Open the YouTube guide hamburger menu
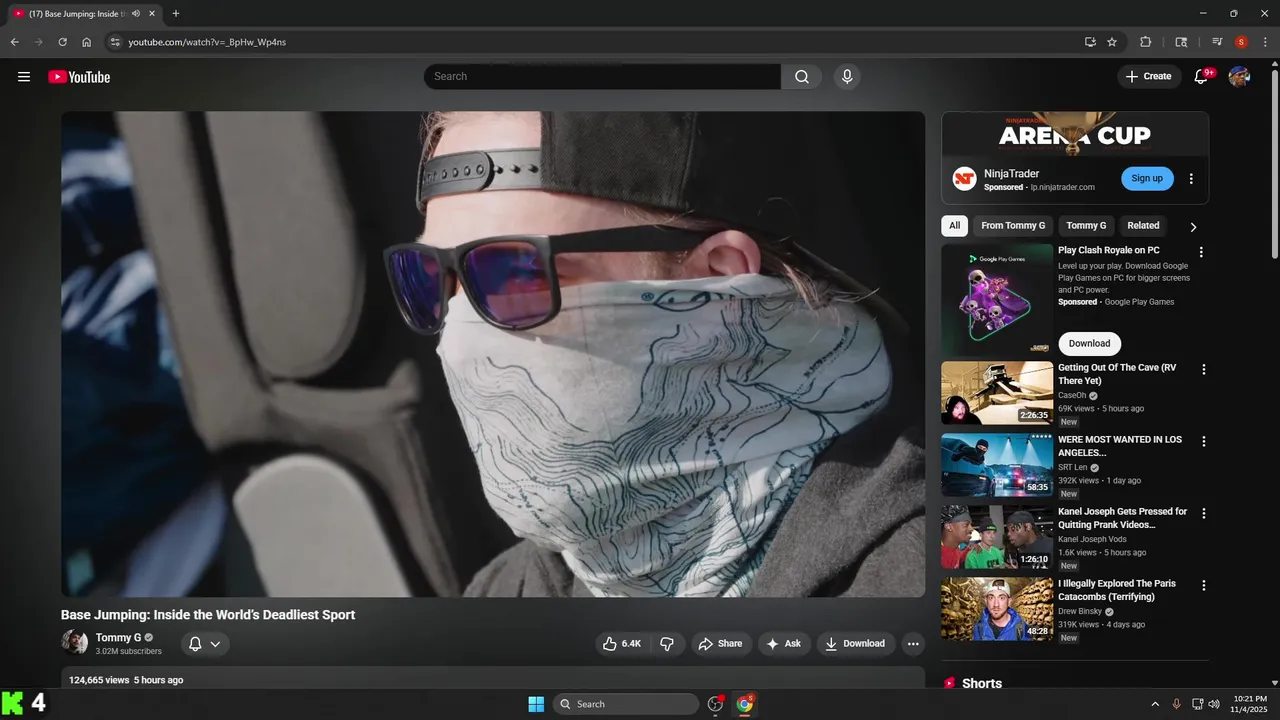Viewport: 1280px width, 720px height. [x=24, y=77]
